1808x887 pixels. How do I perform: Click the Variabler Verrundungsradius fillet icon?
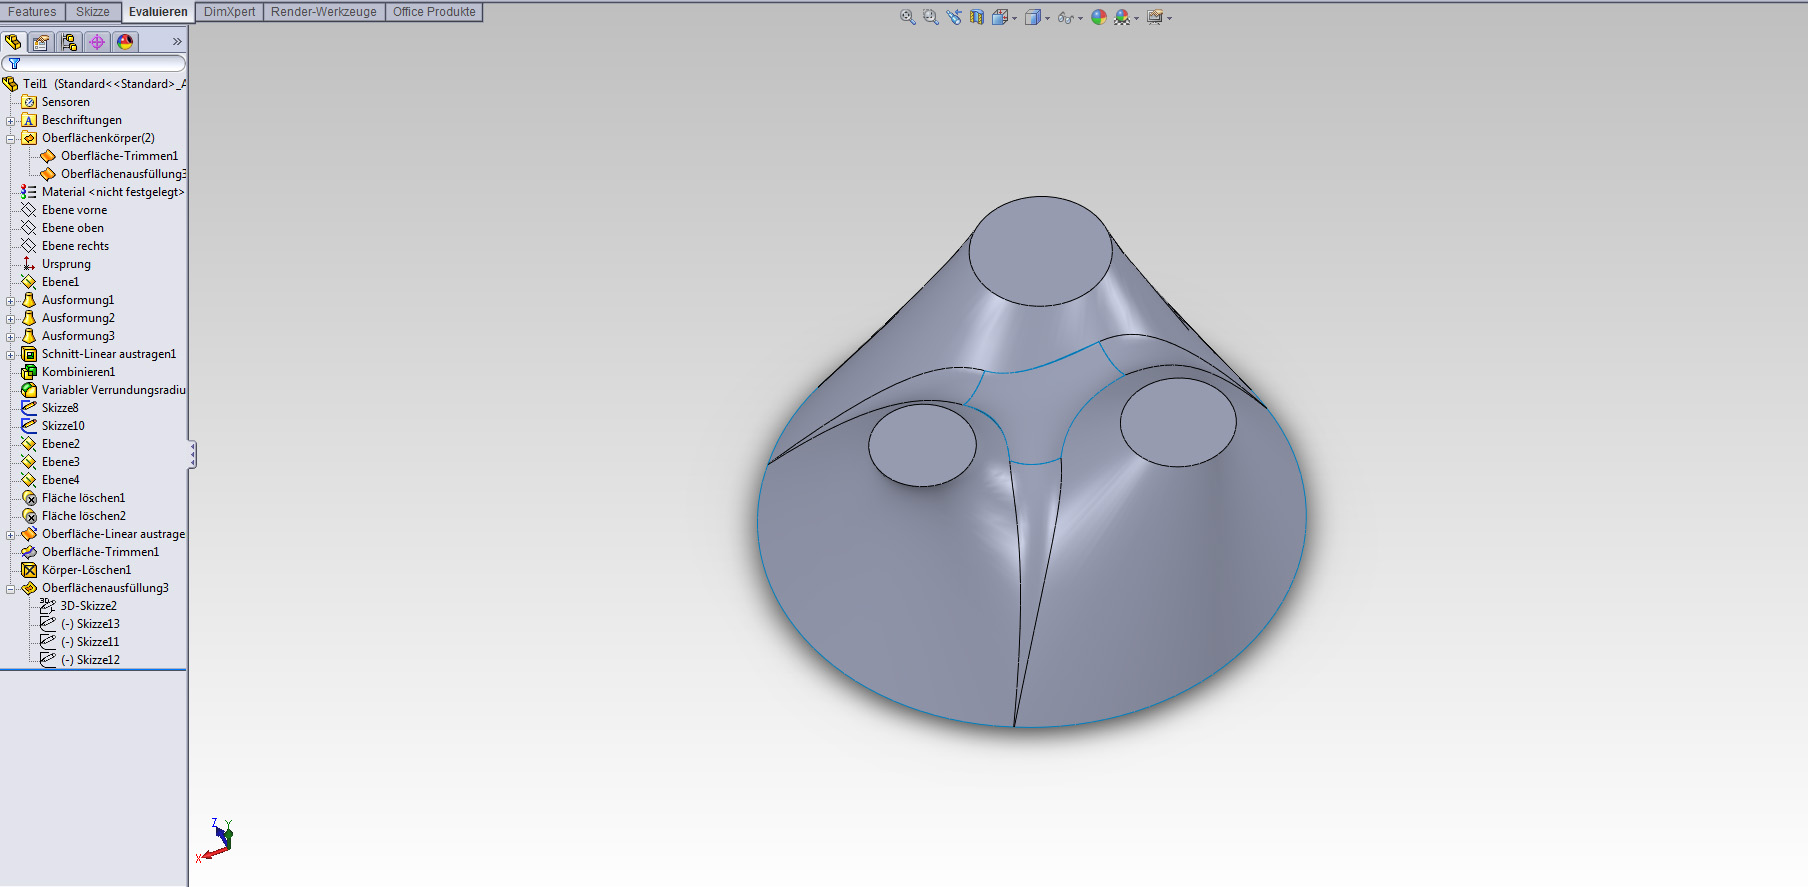tap(29, 390)
